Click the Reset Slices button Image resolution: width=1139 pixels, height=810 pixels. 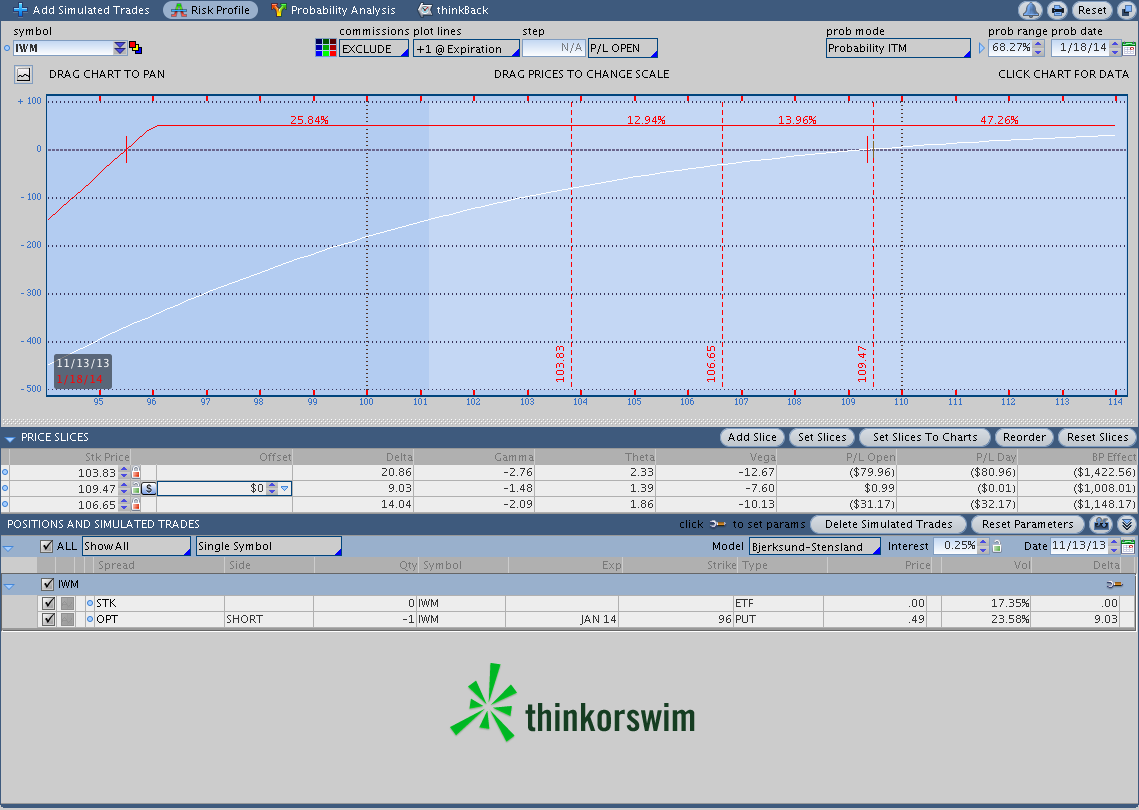point(1097,437)
